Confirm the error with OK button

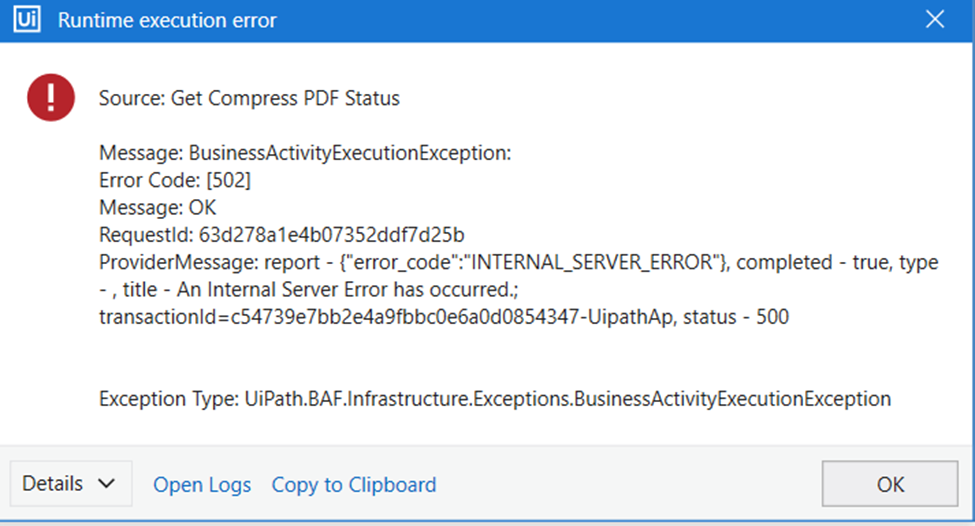pos(890,484)
